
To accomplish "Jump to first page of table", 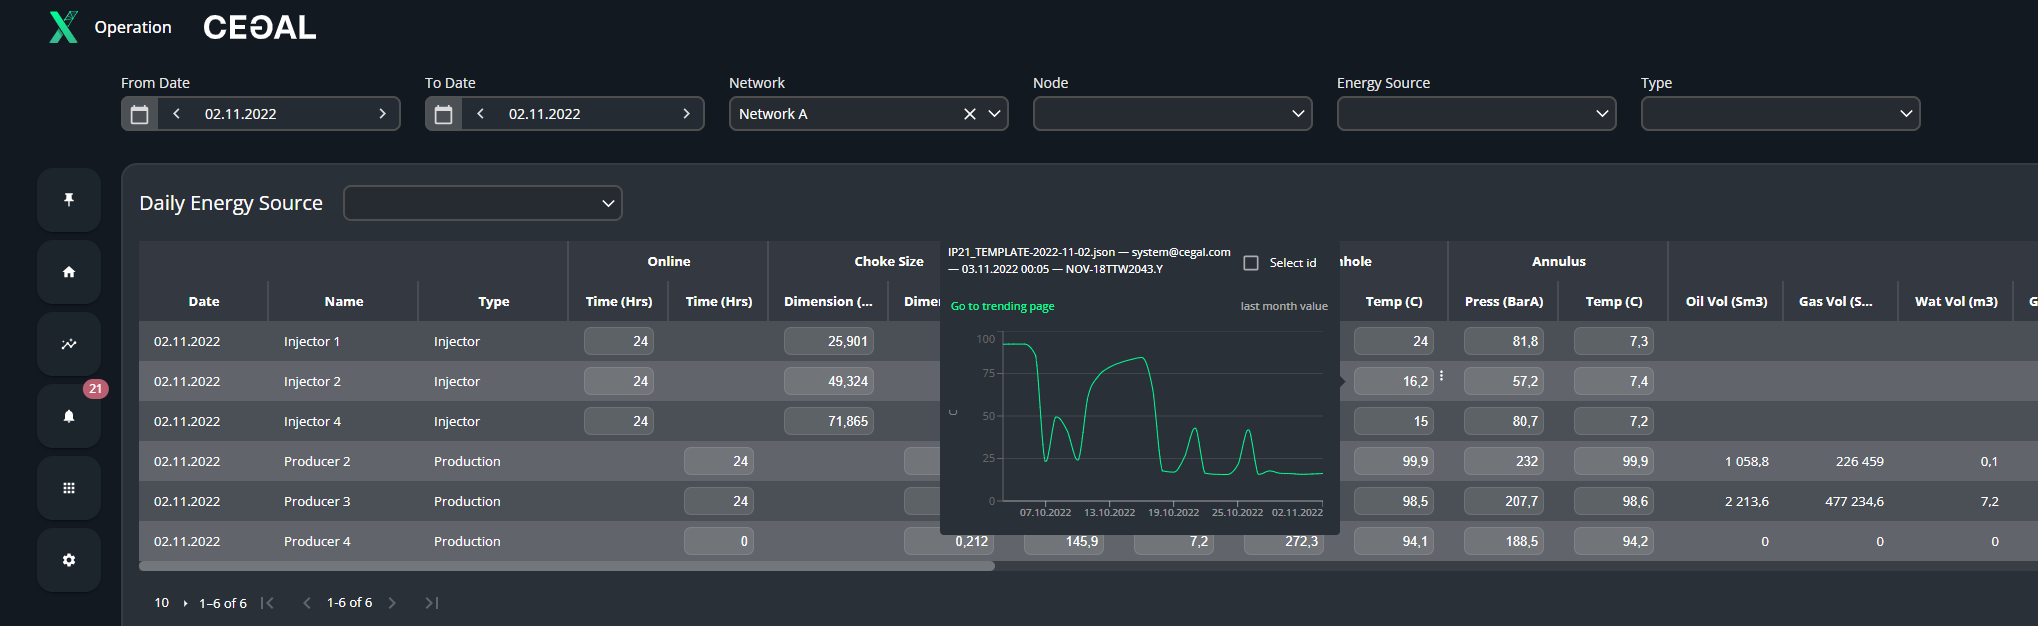I will tap(267, 603).
